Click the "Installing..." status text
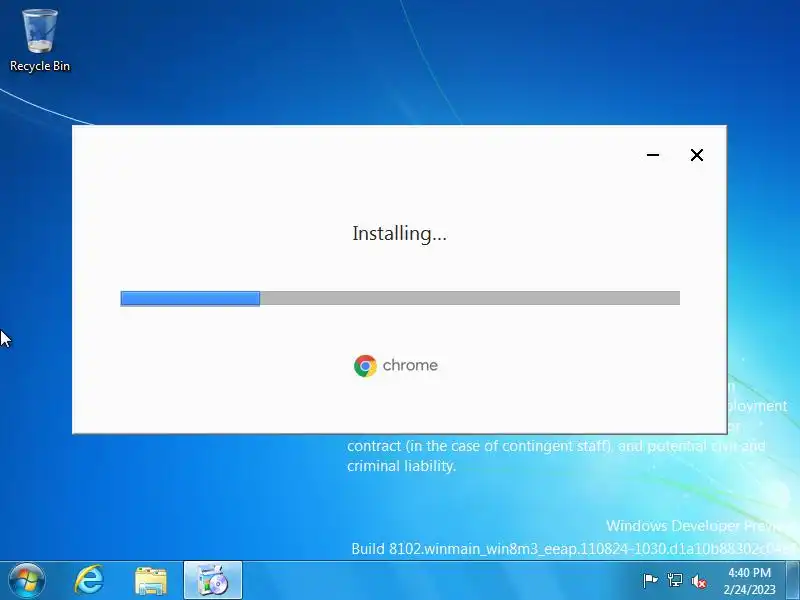This screenshot has height=600, width=800. pyautogui.click(x=399, y=234)
